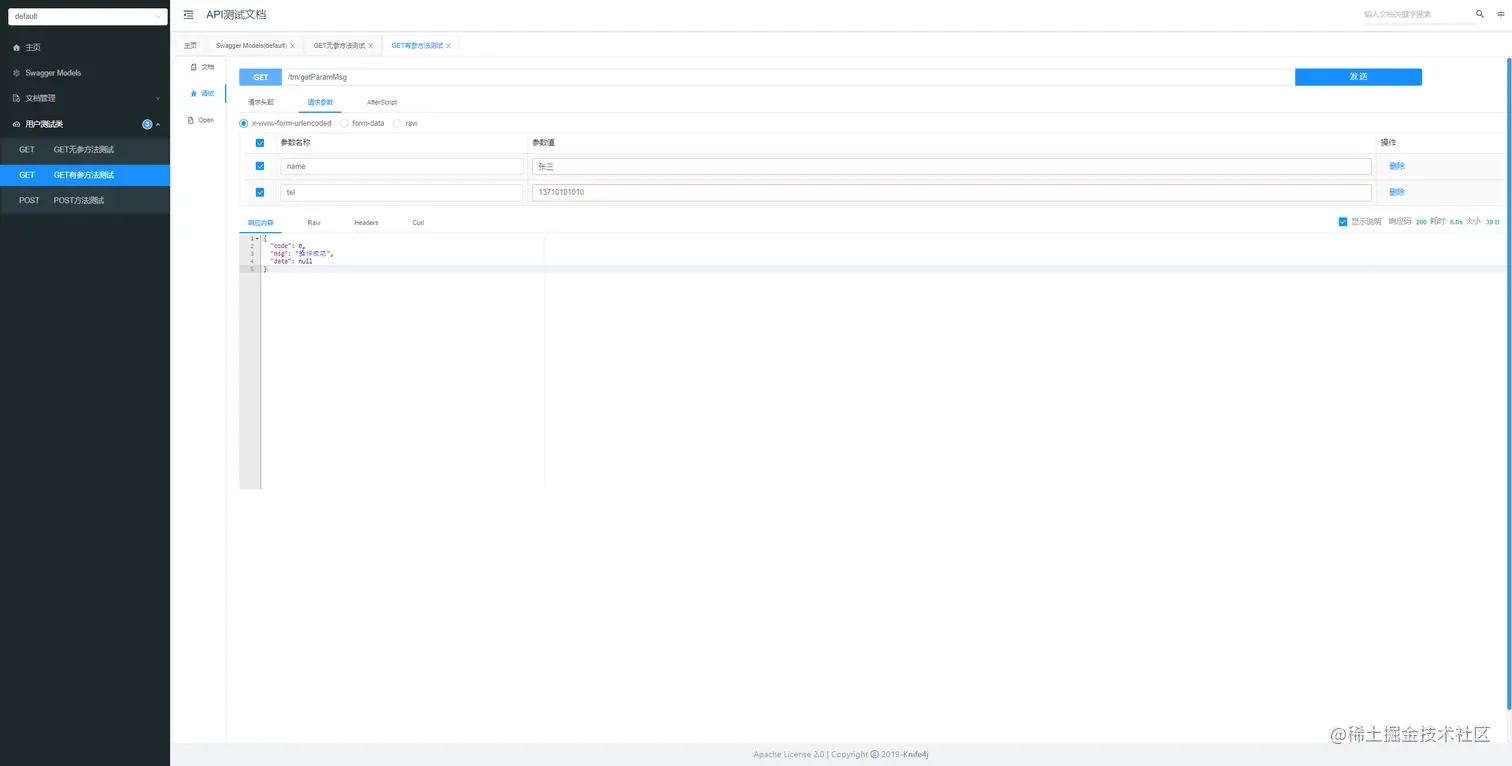This screenshot has width=1512, height=766.
Task: Click the 张三 parameter value field
Action: click(952, 166)
